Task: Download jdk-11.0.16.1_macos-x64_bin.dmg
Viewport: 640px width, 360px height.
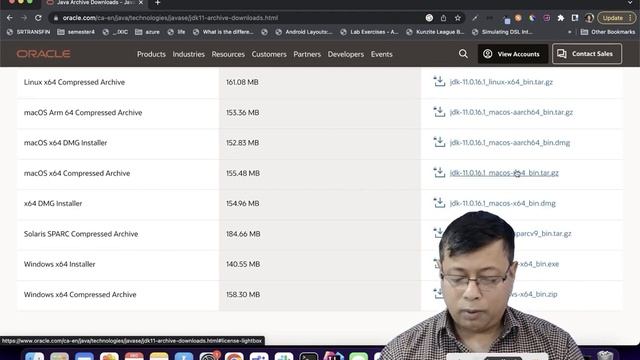Action: 502,203
